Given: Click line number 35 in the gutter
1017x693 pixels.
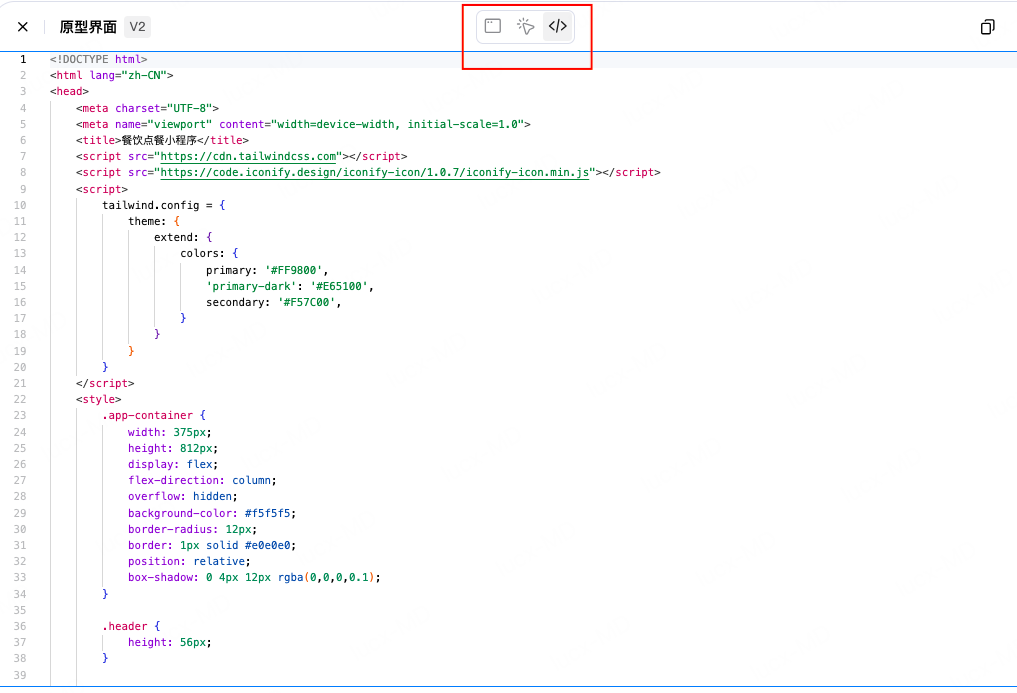Looking at the screenshot, I should [x=20, y=610].
